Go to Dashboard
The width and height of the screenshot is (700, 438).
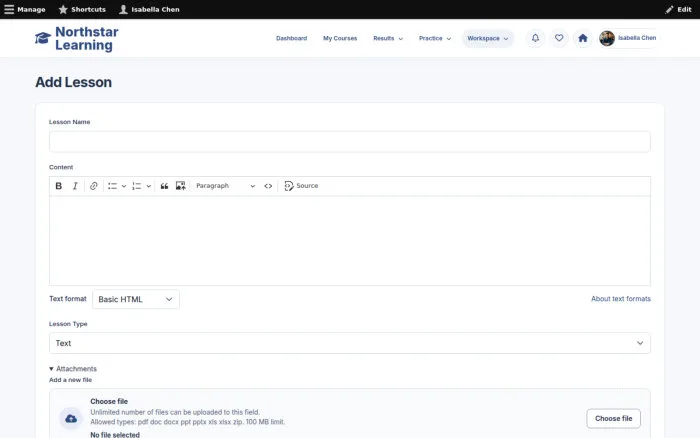coord(292,38)
